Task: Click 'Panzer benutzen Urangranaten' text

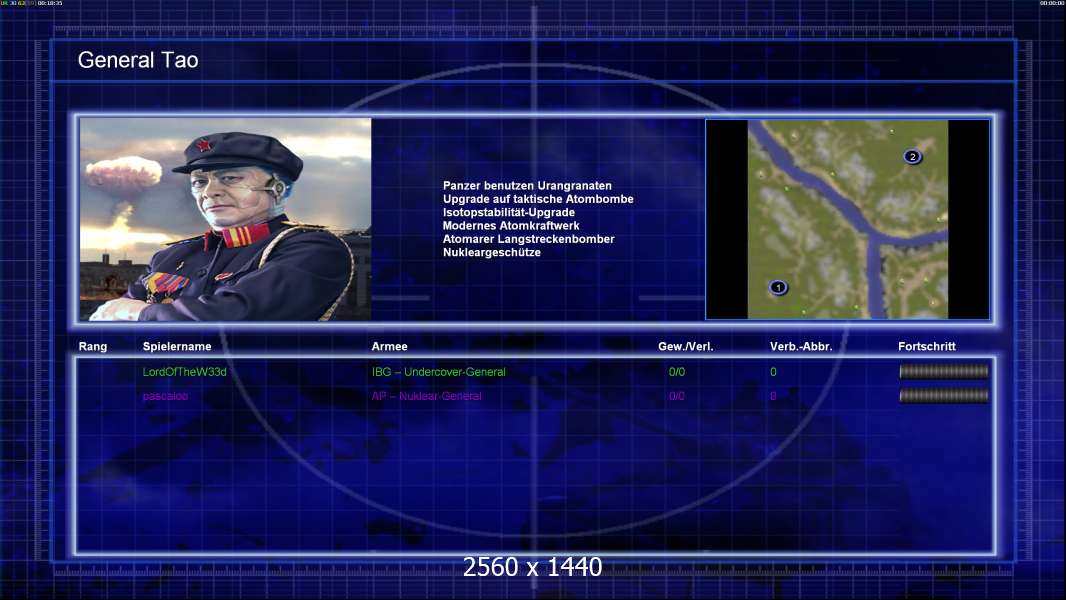Action: [x=527, y=186]
